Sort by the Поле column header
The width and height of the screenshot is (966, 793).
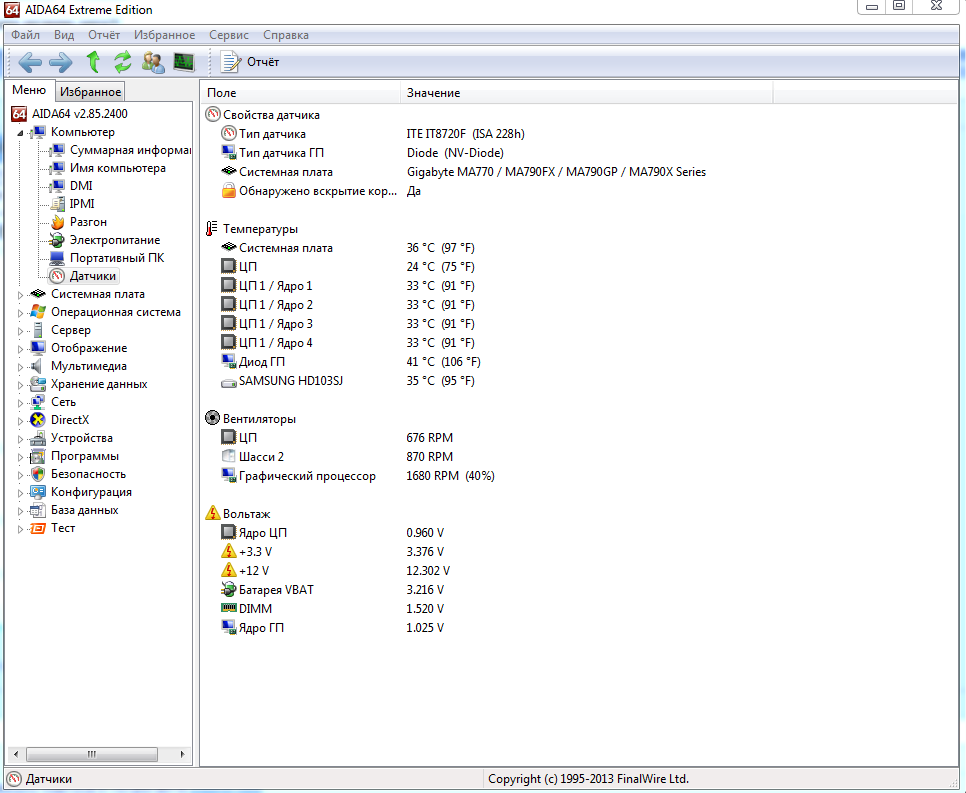tap(300, 93)
